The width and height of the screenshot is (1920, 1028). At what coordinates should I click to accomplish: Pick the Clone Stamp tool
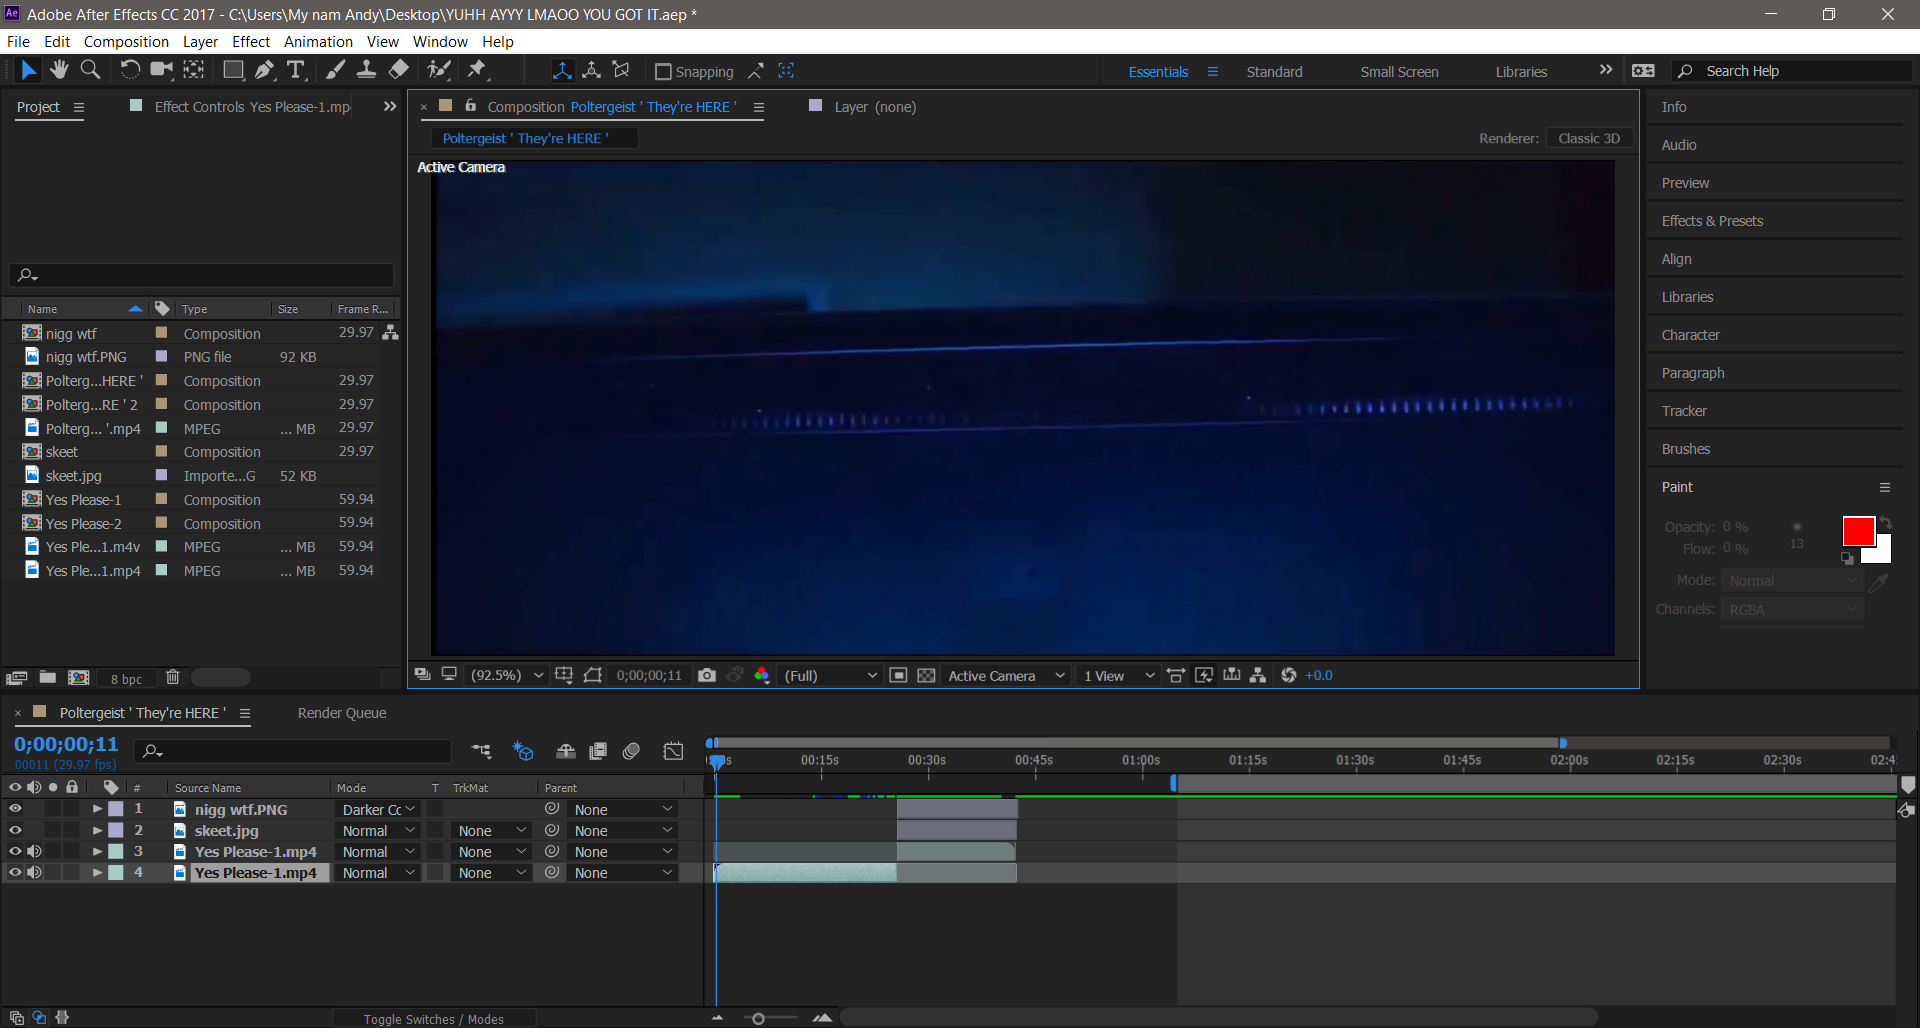click(367, 70)
